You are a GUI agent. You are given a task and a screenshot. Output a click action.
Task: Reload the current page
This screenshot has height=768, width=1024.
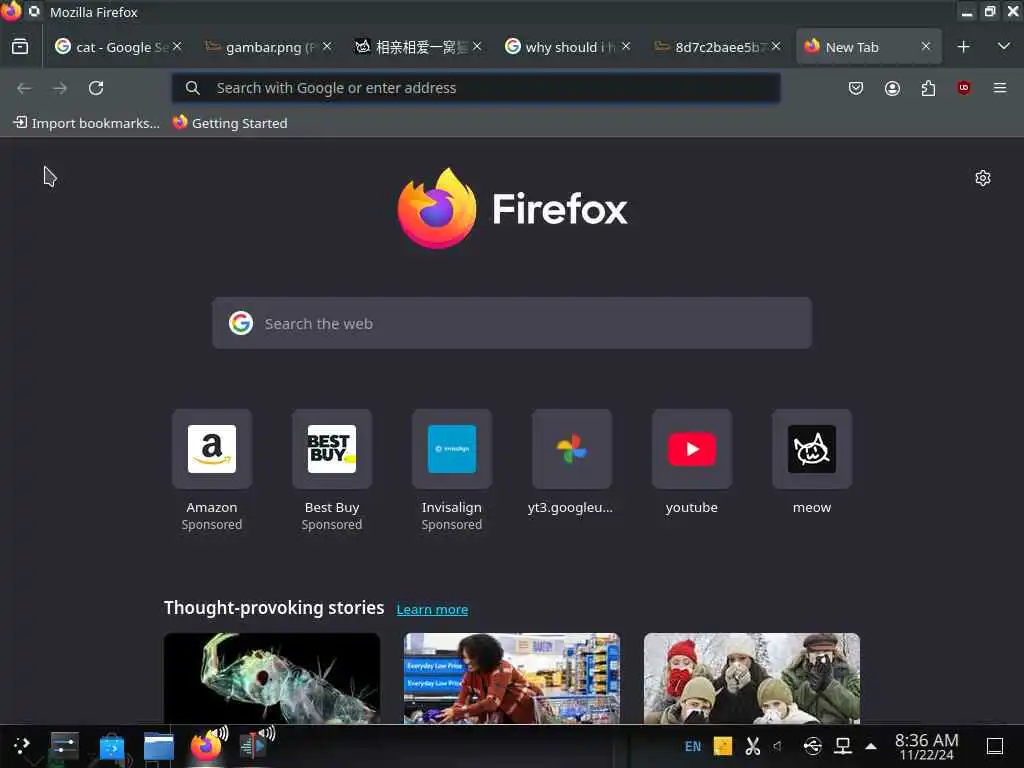pyautogui.click(x=96, y=88)
